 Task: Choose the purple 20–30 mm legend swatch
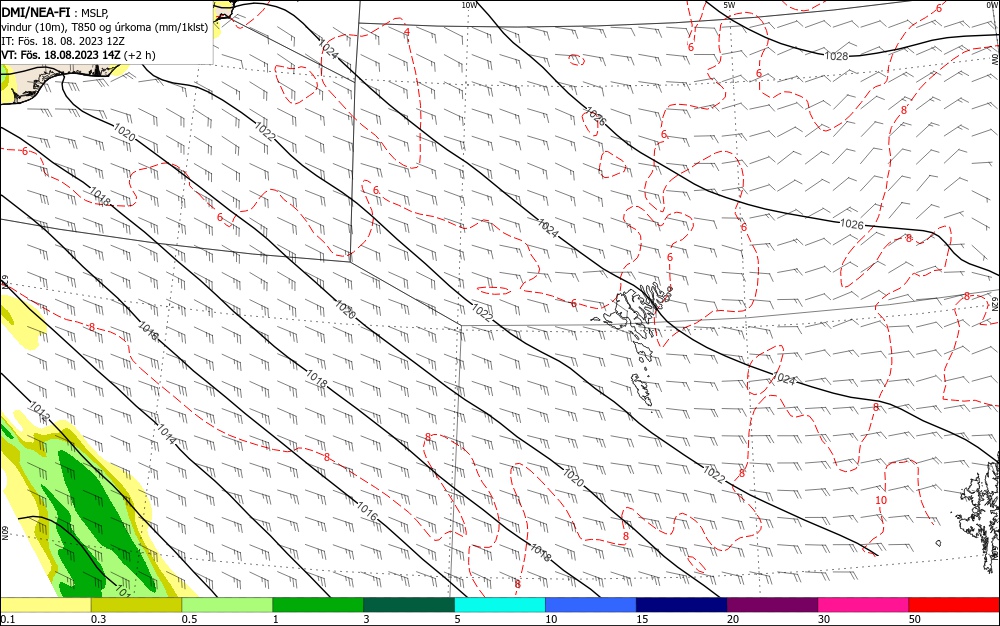click(772, 604)
